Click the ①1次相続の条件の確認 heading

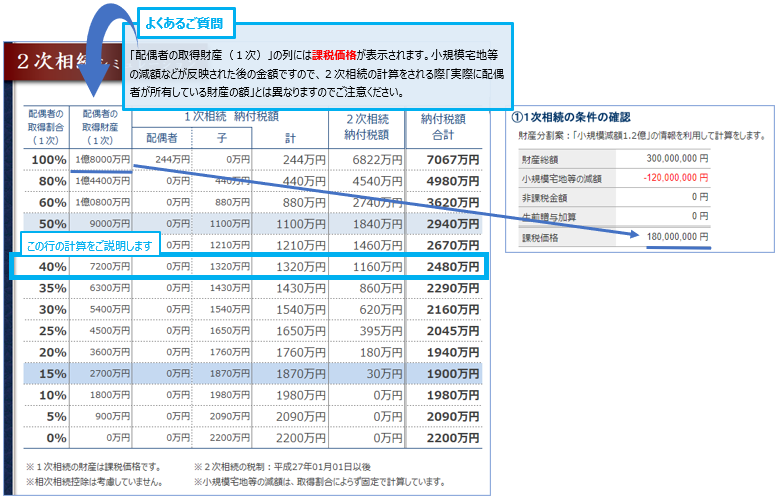click(574, 117)
